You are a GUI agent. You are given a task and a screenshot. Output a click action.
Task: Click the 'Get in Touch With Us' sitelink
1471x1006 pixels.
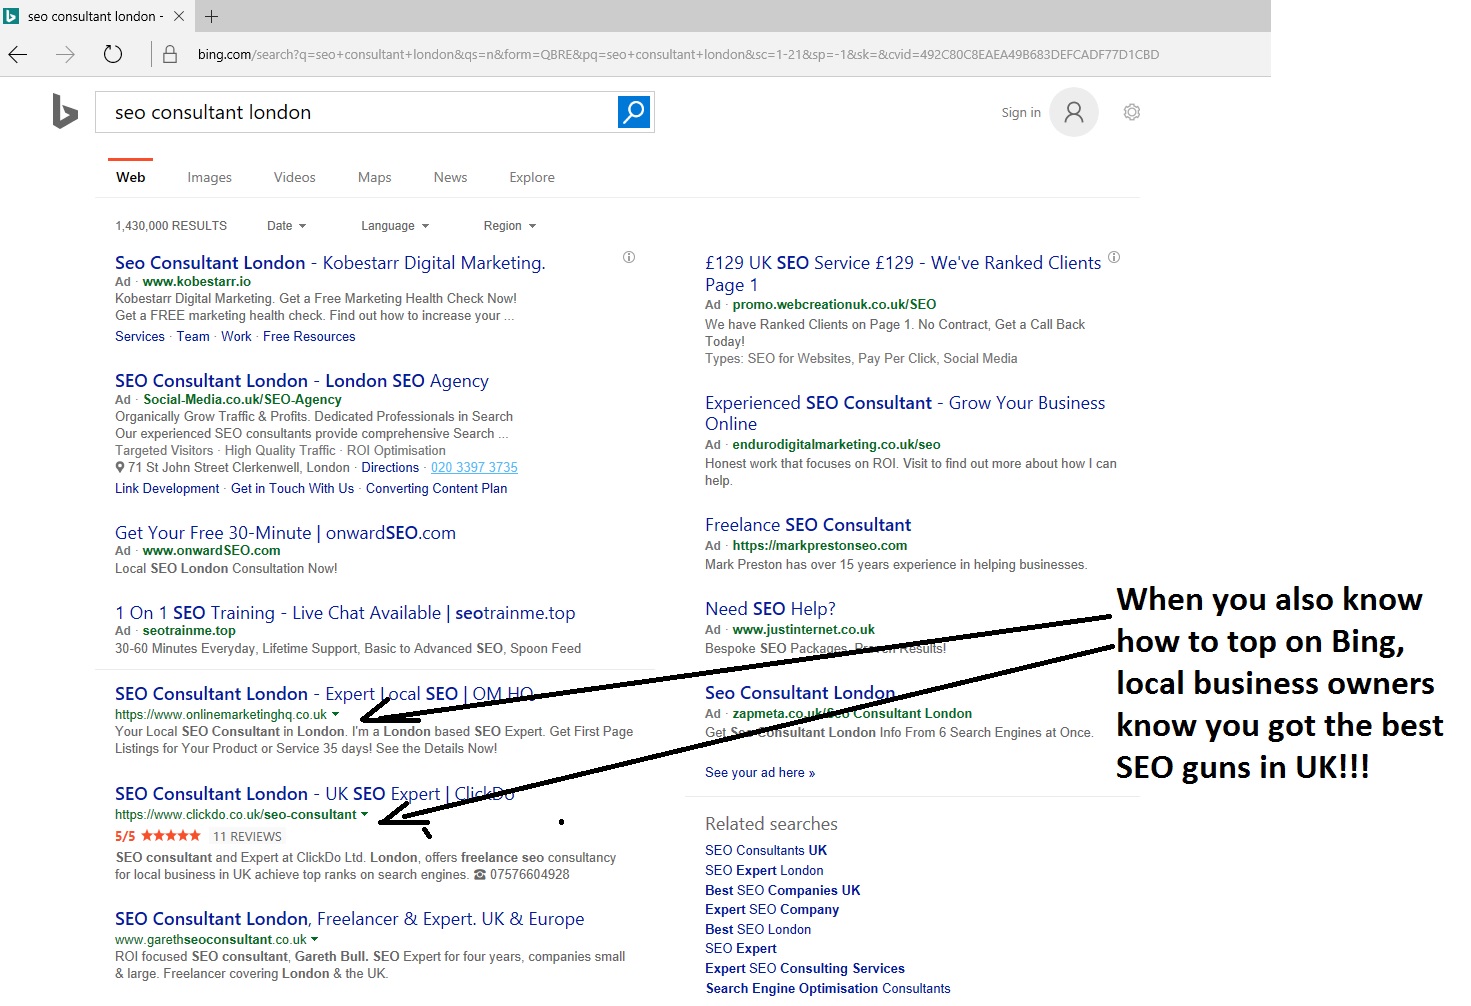292,489
